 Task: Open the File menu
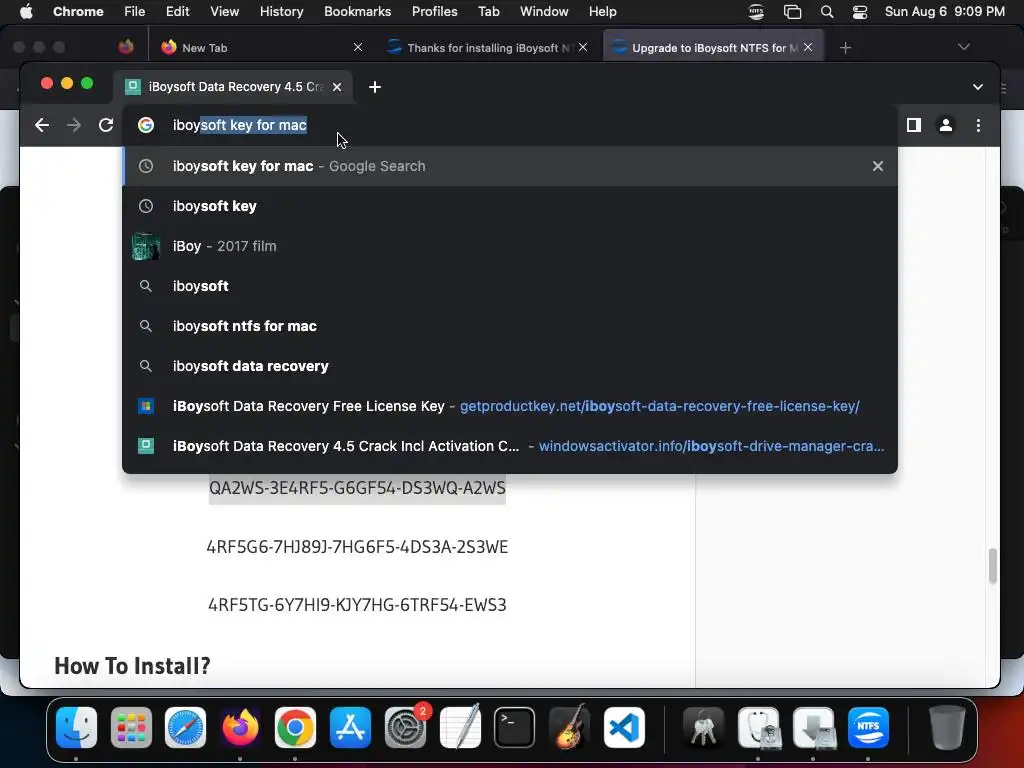(135, 11)
